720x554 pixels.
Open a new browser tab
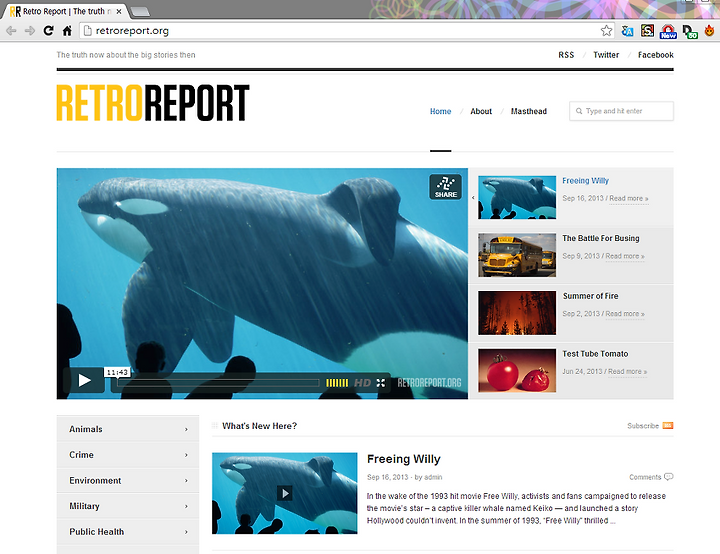(x=140, y=11)
